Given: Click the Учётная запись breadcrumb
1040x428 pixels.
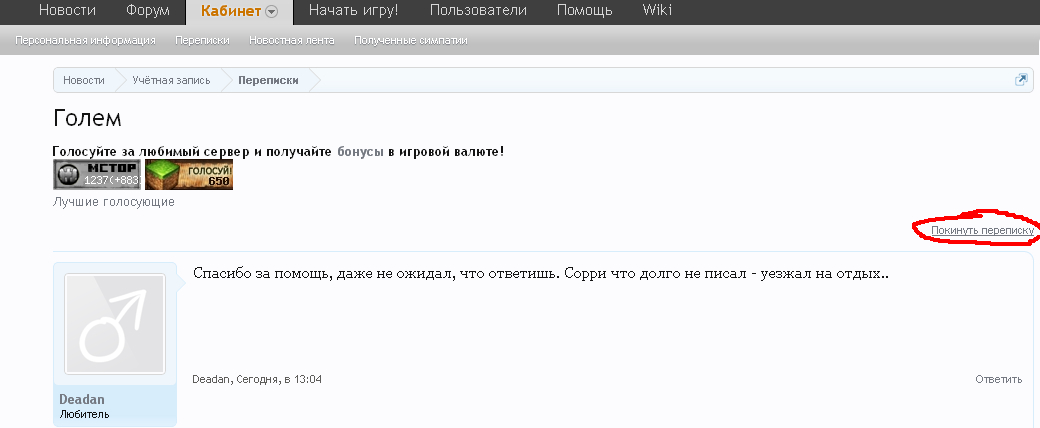Looking at the screenshot, I should 171,80.
